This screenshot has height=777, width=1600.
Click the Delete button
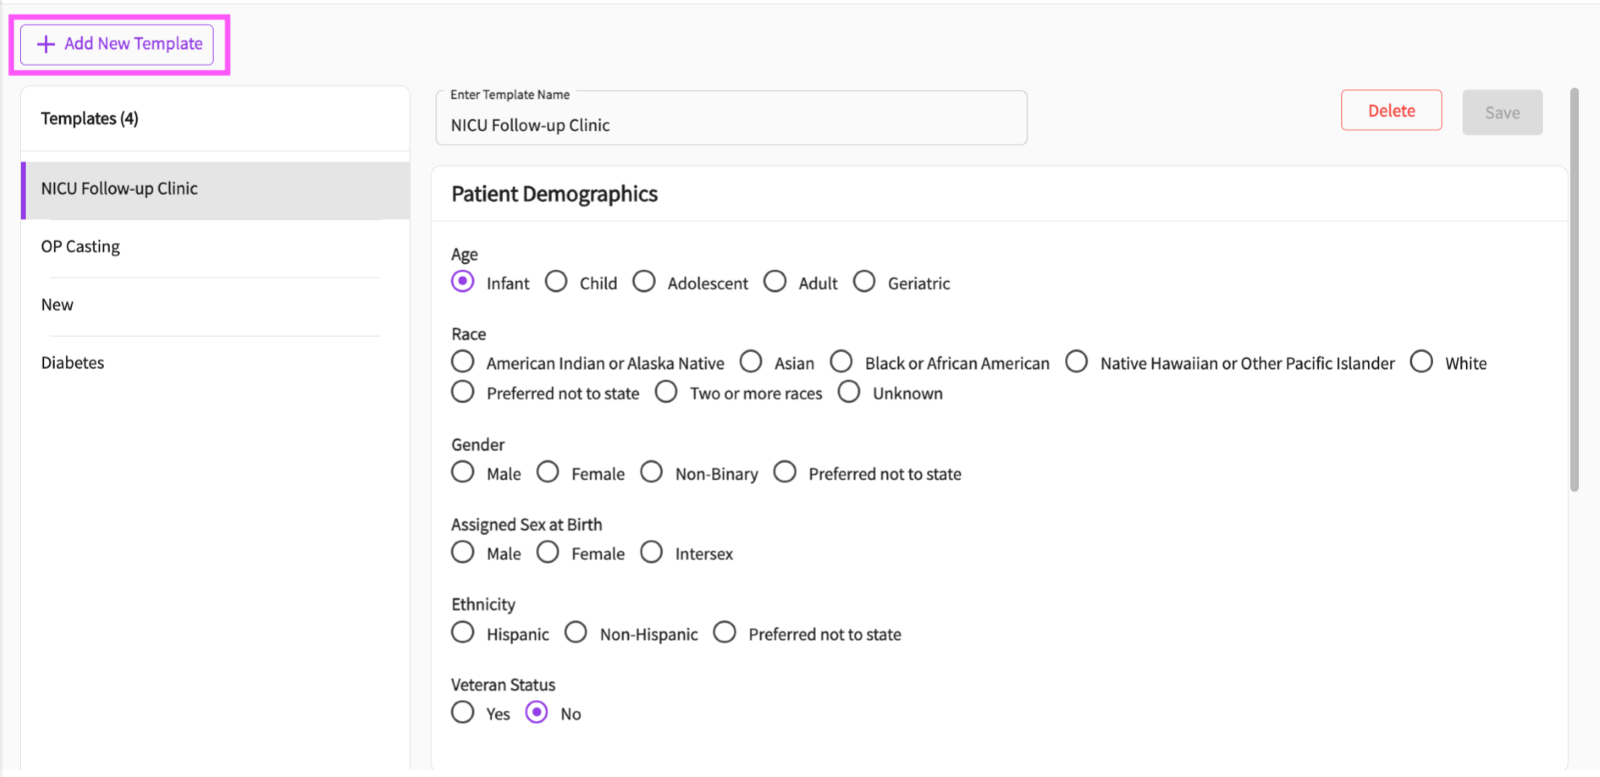tap(1391, 111)
